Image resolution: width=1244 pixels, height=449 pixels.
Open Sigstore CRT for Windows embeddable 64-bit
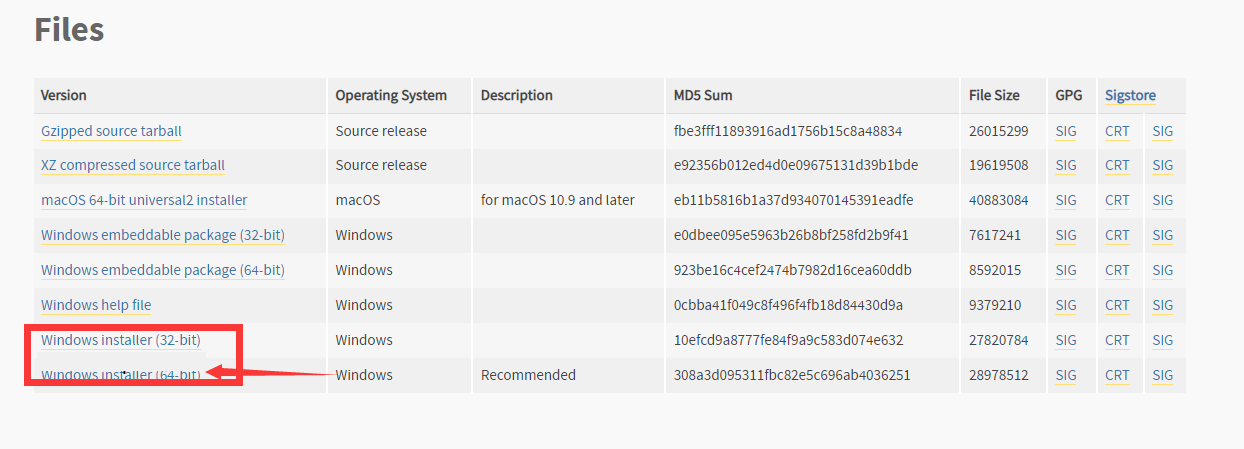(1117, 270)
